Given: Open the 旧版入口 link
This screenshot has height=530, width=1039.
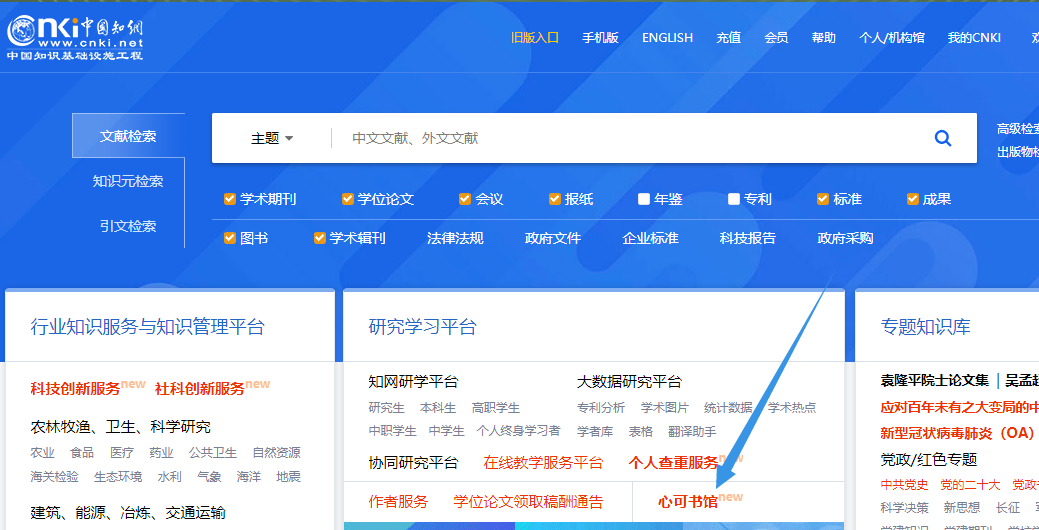Looking at the screenshot, I should tap(535, 38).
